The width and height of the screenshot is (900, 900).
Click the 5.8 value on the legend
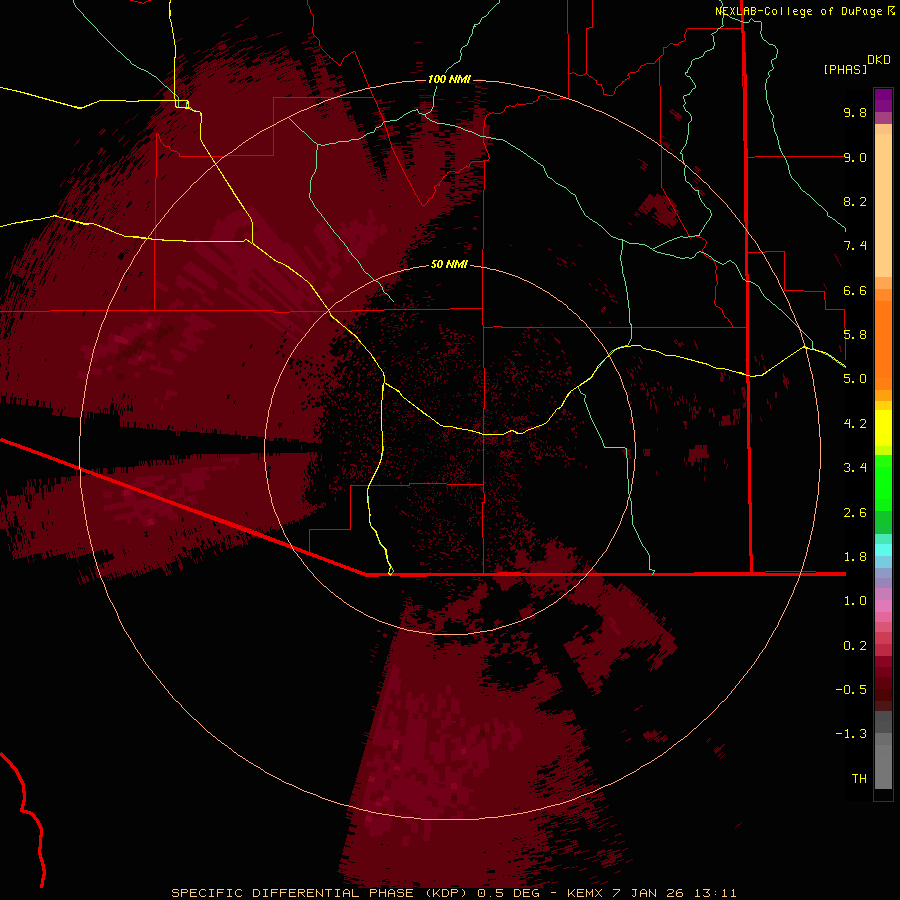[x=855, y=335]
